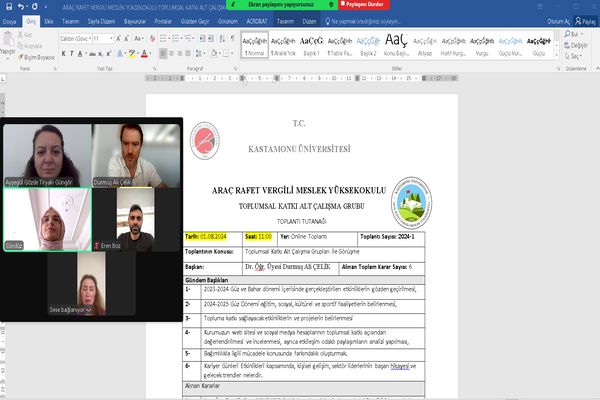Switch to the ACROBAT tab
This screenshot has width=600, height=400.
click(x=257, y=21)
